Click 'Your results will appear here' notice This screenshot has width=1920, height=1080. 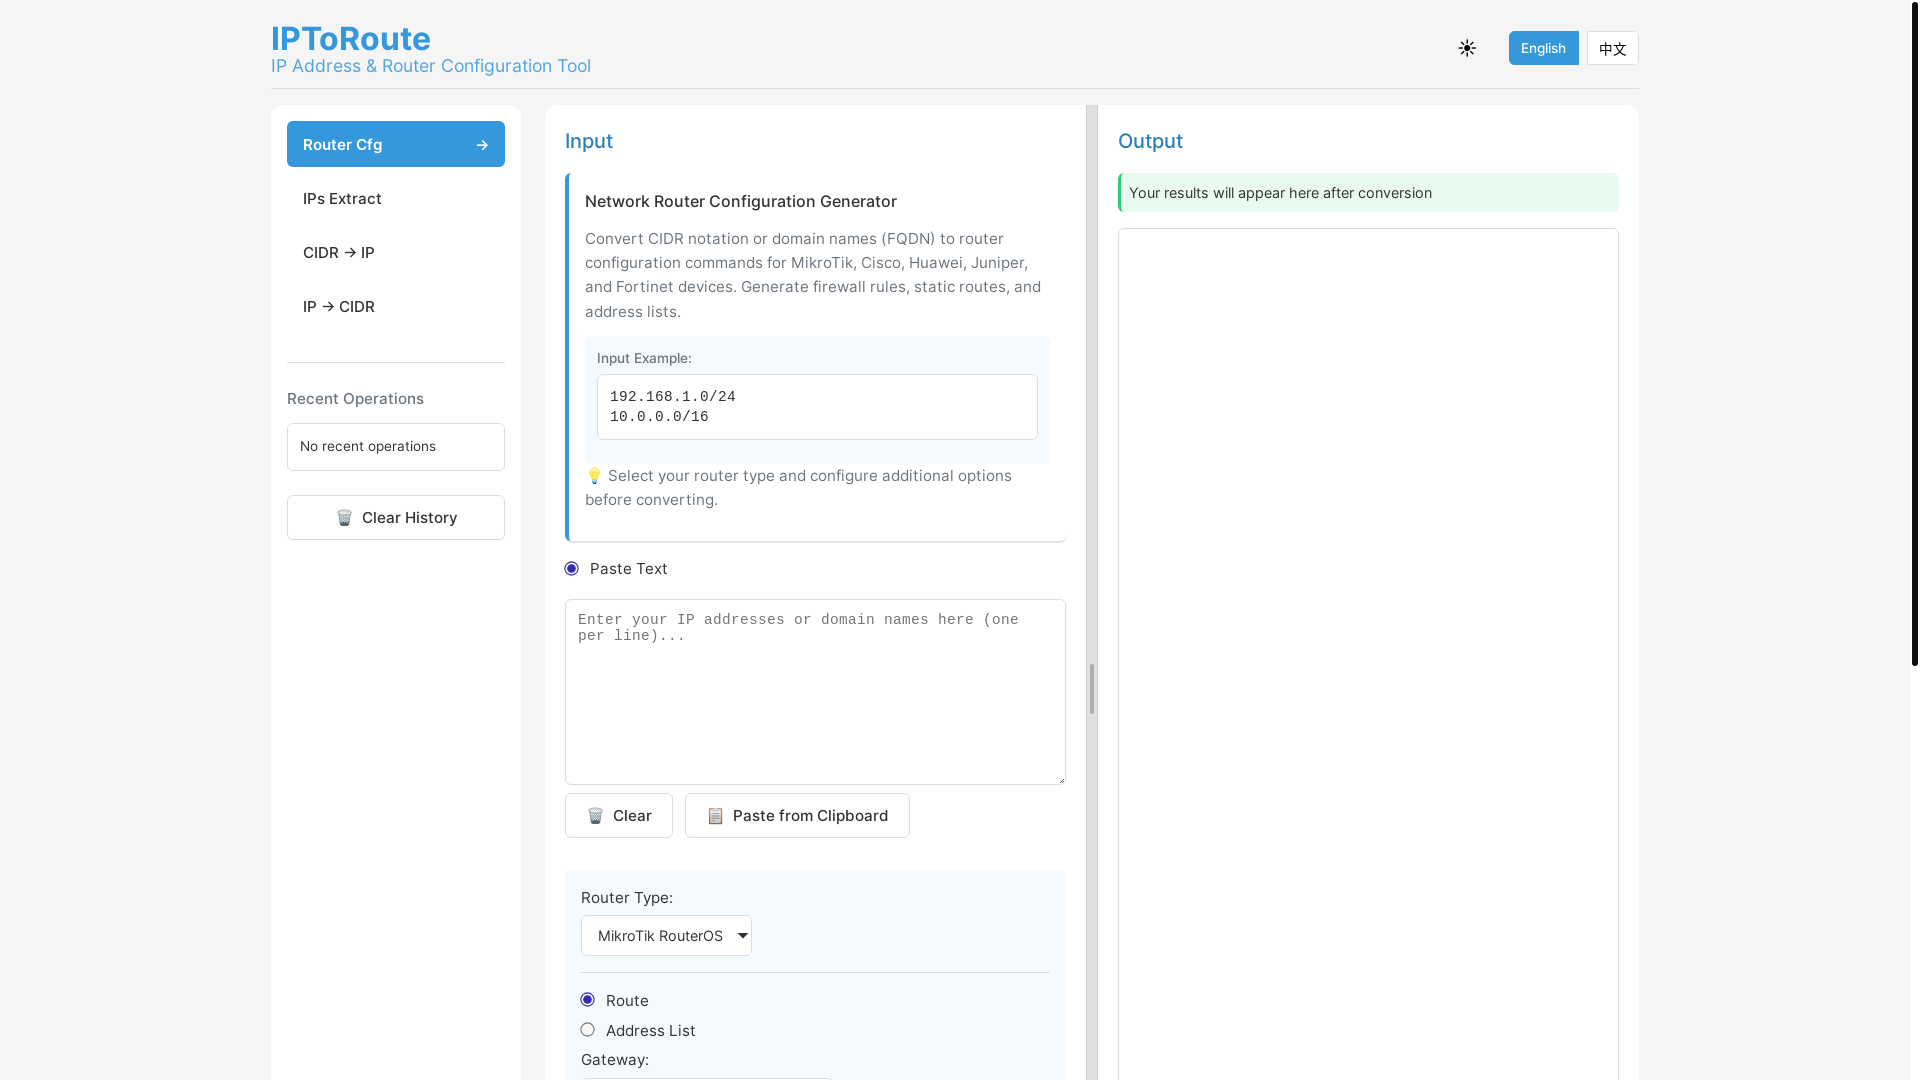[1368, 193]
